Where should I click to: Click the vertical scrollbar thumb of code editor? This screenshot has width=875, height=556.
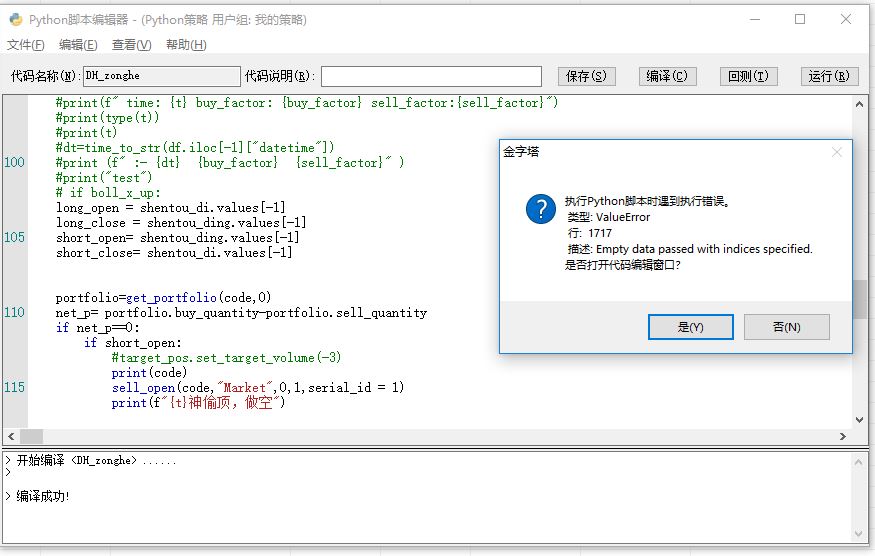859,299
